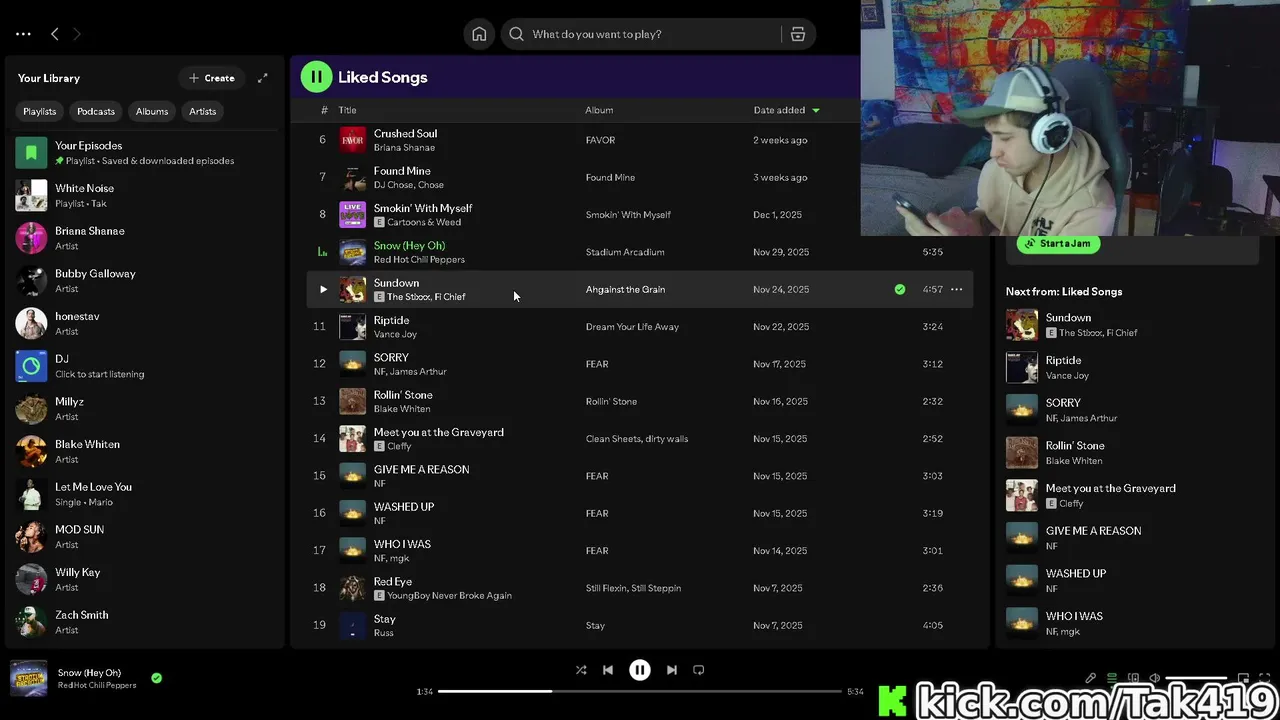The image size is (1280, 720).
Task: Pause Liked Songs with the green button
Action: [316, 77]
